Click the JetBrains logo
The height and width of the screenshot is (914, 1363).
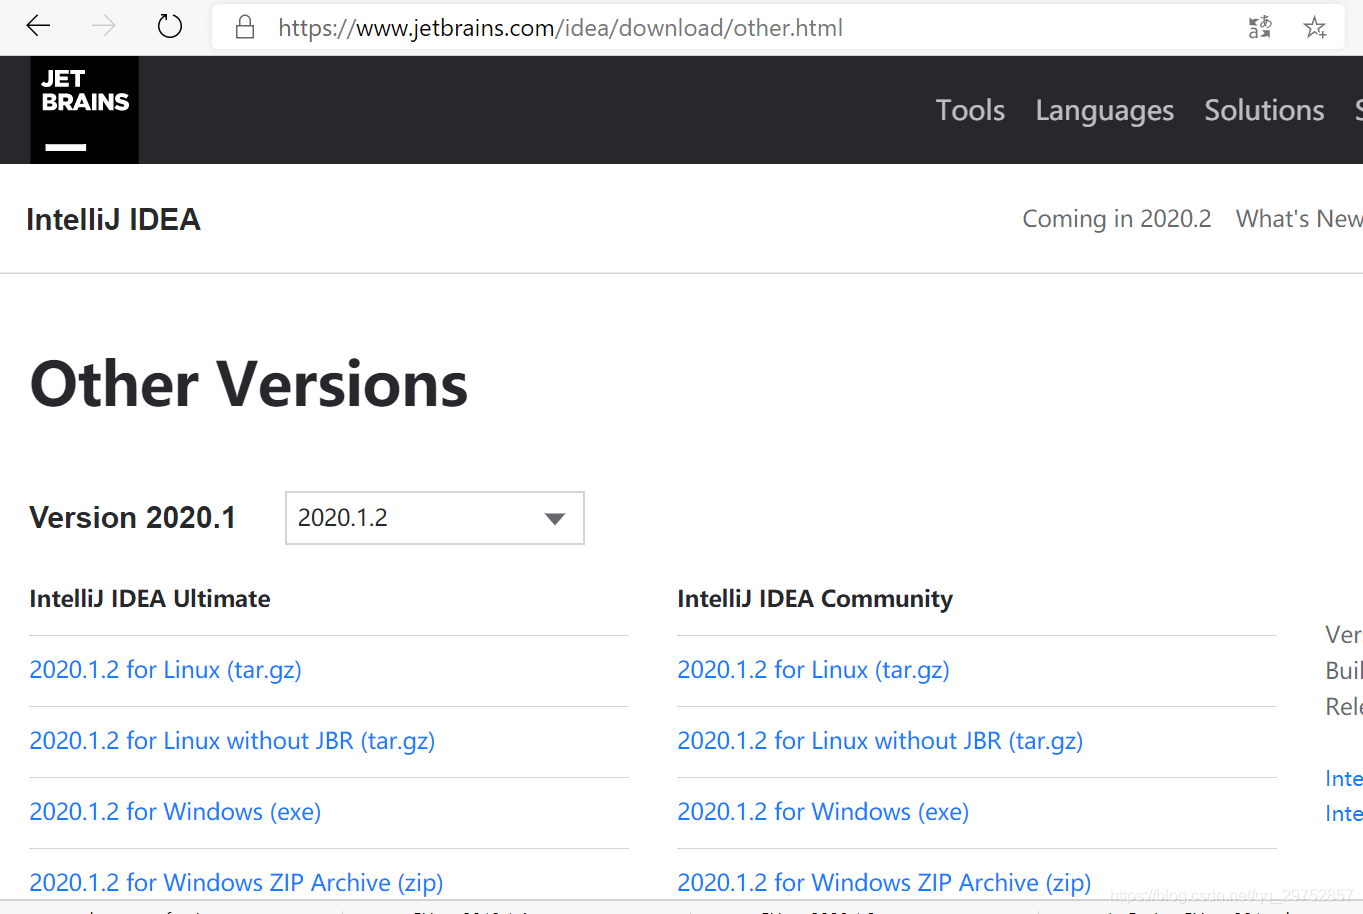(85, 110)
